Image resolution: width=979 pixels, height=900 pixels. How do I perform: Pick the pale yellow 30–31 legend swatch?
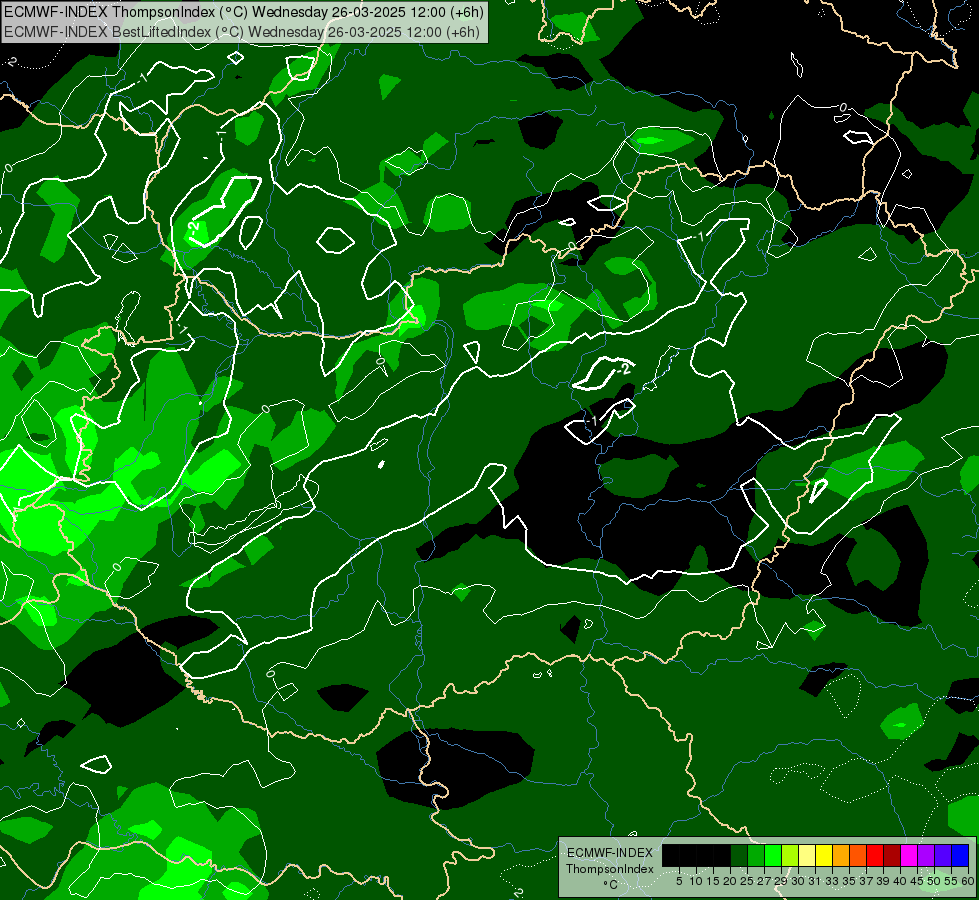pos(806,855)
